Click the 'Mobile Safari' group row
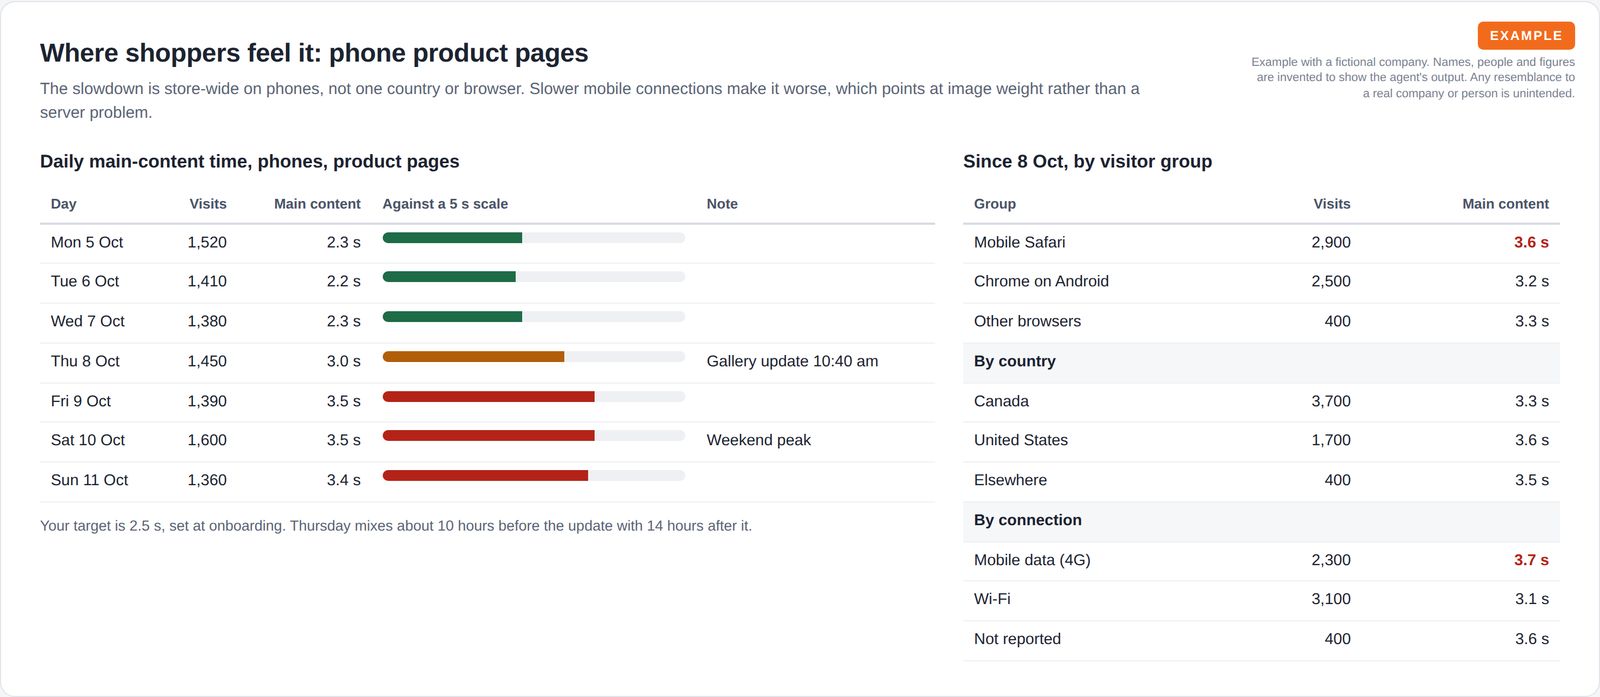Screen dimensions: 1600x697 tap(1261, 242)
